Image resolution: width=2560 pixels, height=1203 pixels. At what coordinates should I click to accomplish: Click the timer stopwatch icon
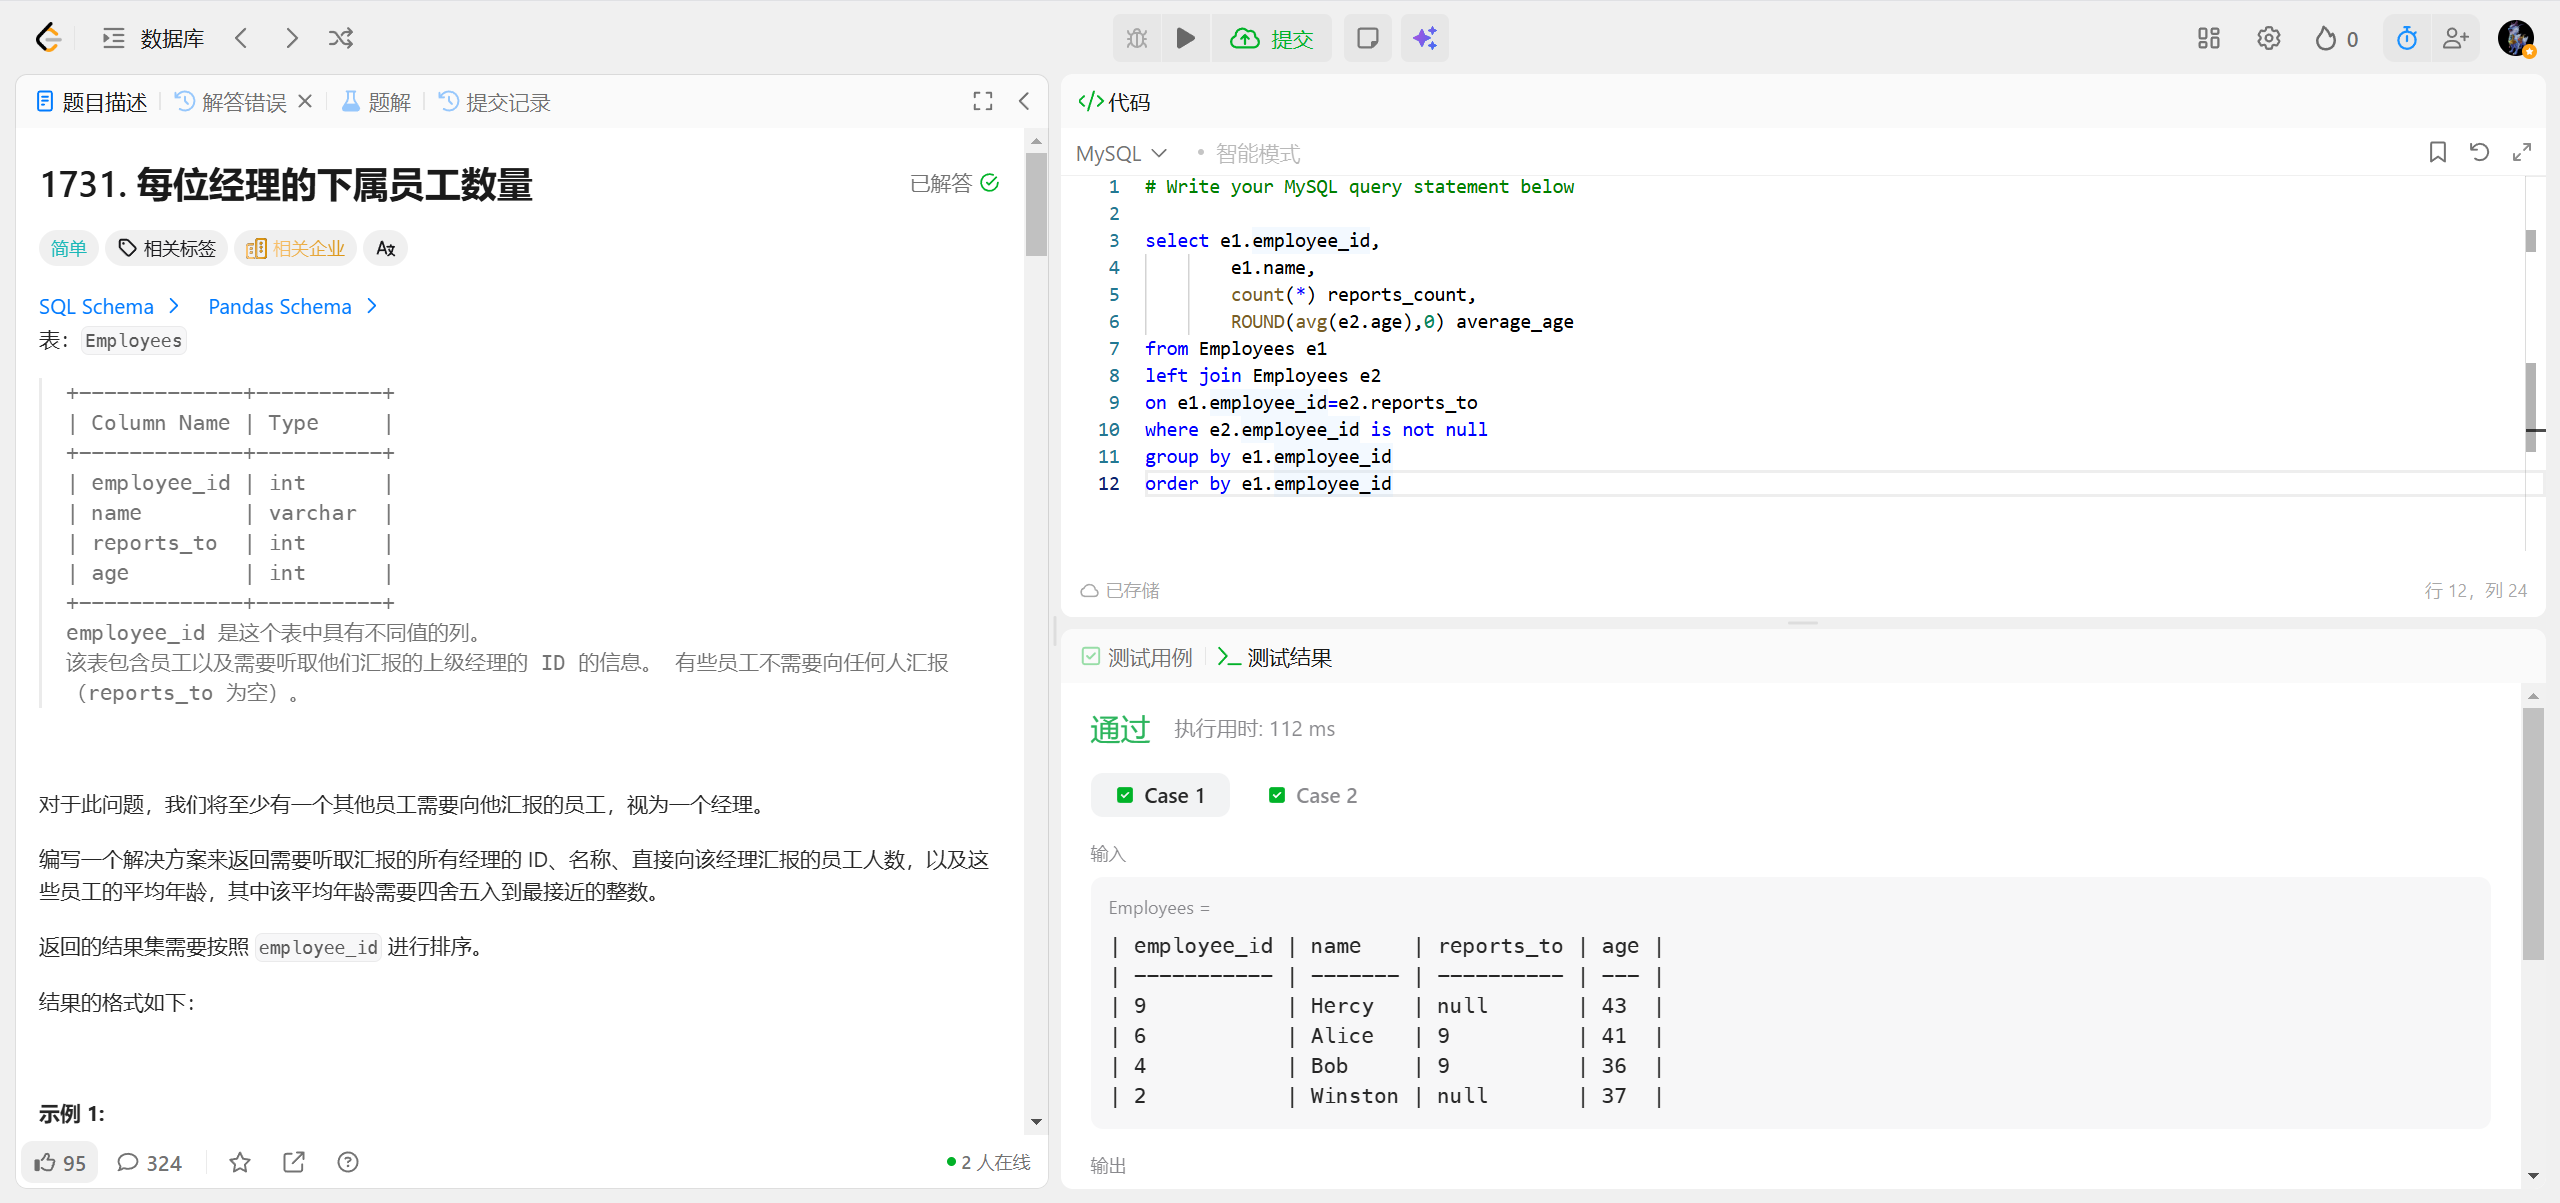2407,38
